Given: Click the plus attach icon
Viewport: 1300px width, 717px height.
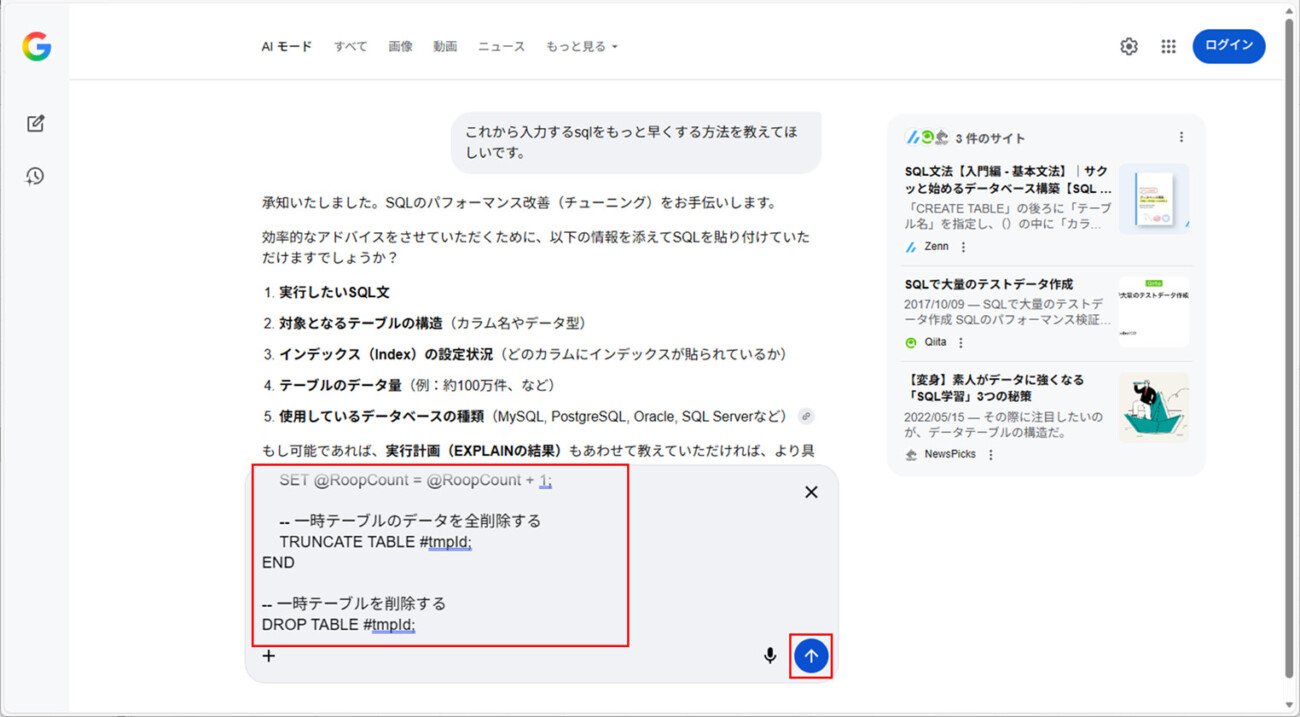Looking at the screenshot, I should tap(269, 656).
